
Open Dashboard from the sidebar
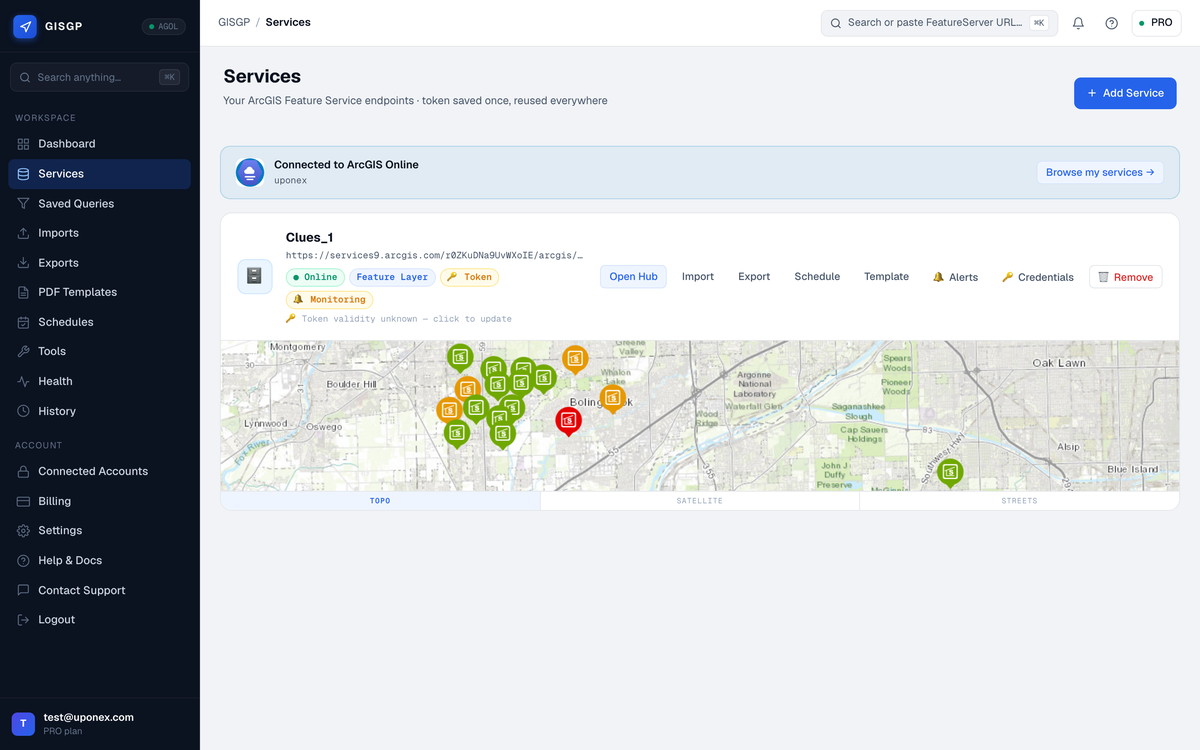(x=99, y=144)
